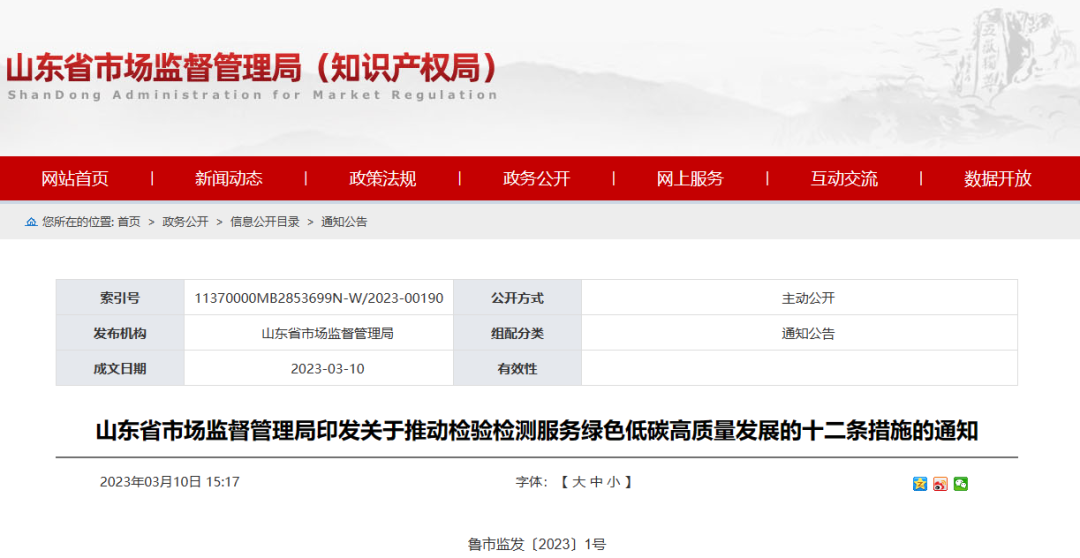
Task: Click the 组配分类 label cell
Action: 517,333
